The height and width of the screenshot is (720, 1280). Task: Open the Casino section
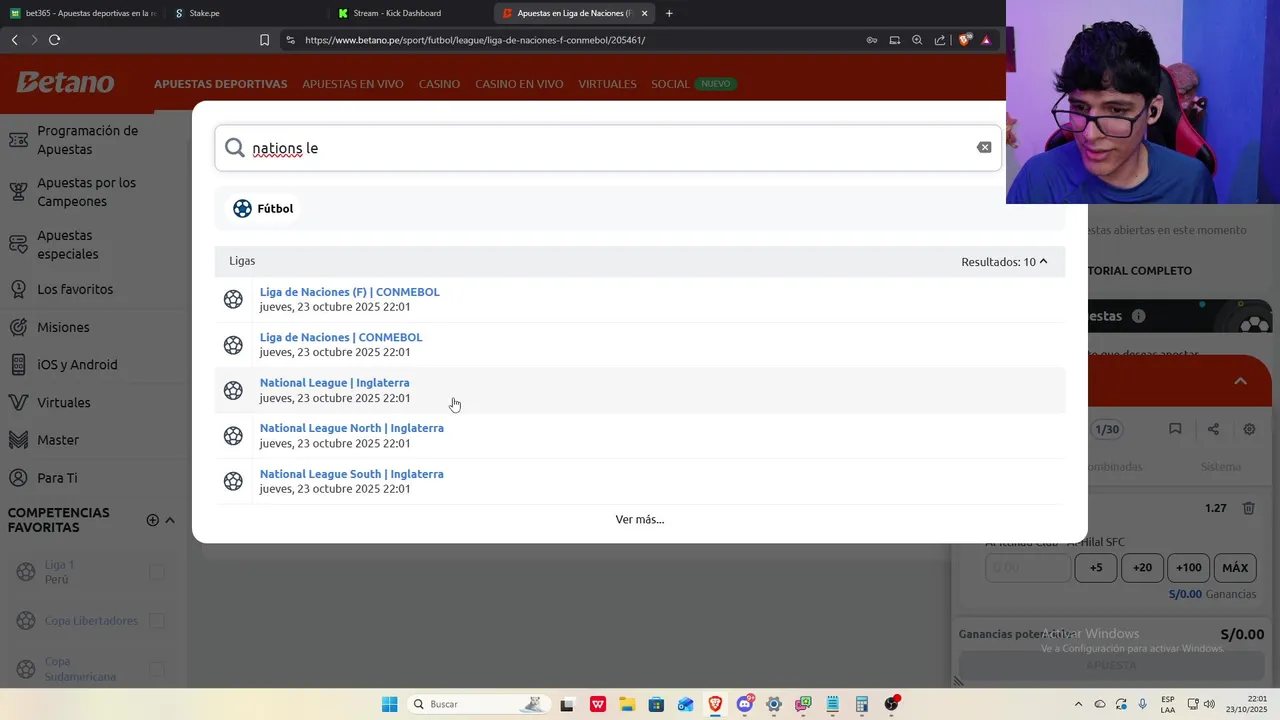439,84
